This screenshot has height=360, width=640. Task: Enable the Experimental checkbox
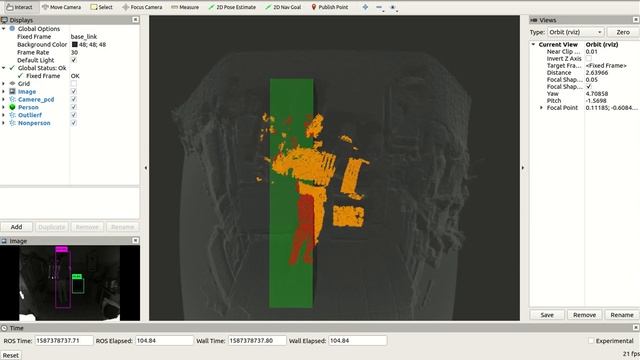[x=591, y=340]
